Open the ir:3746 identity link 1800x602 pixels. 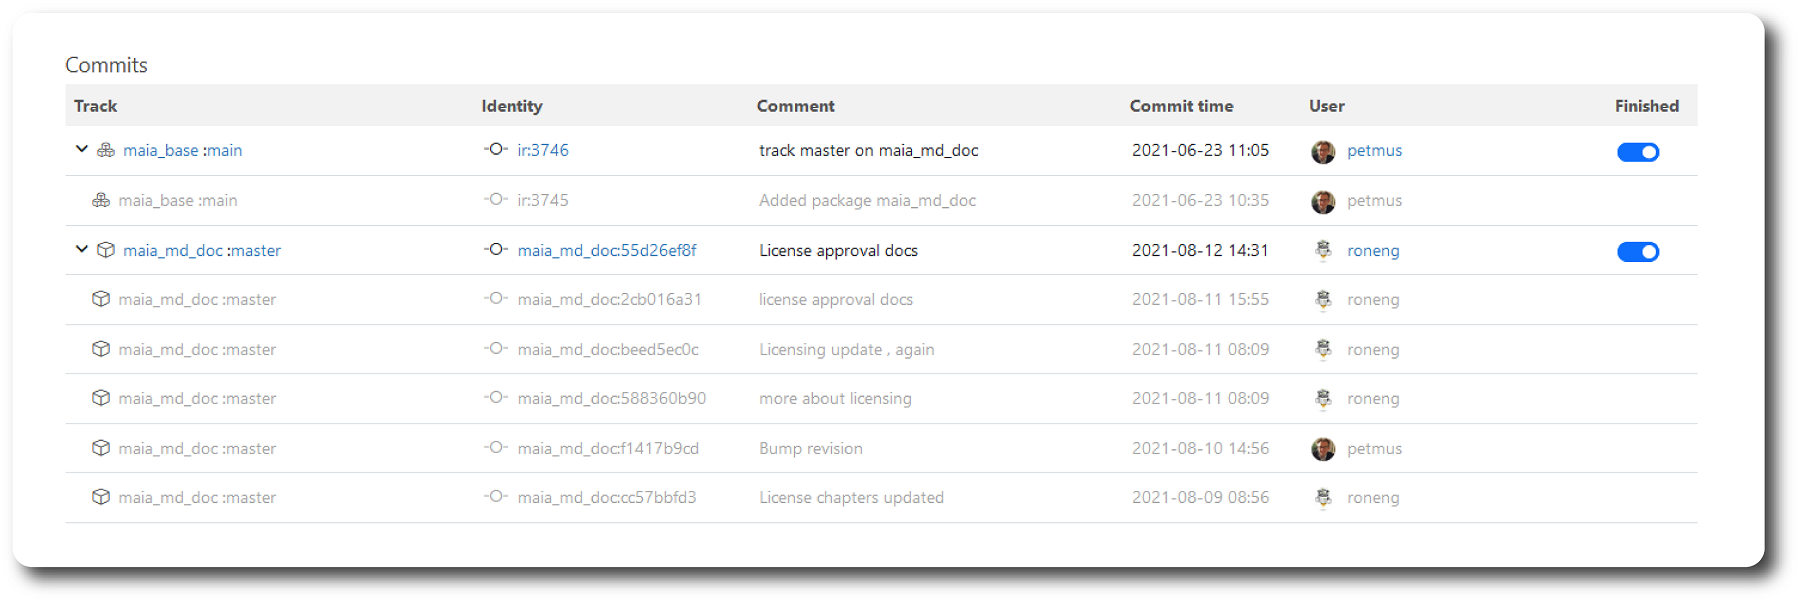click(543, 150)
